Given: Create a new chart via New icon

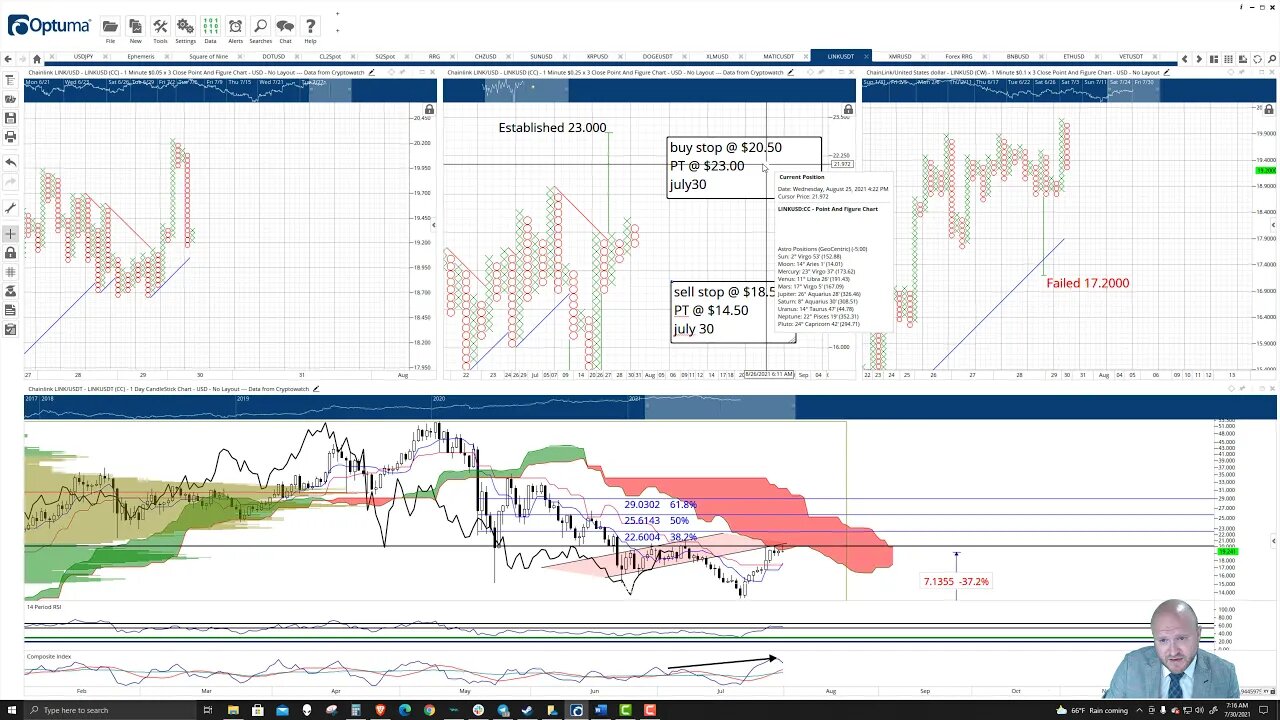Looking at the screenshot, I should pos(135,26).
